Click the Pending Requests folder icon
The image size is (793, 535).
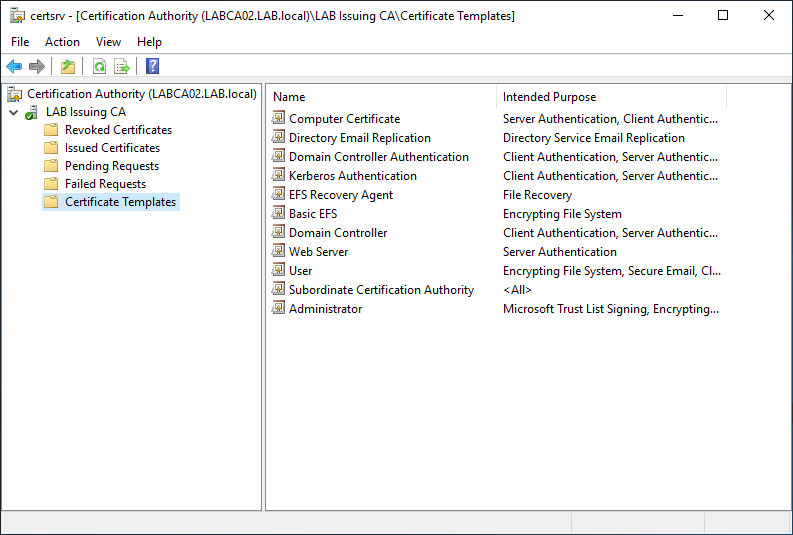(51, 166)
